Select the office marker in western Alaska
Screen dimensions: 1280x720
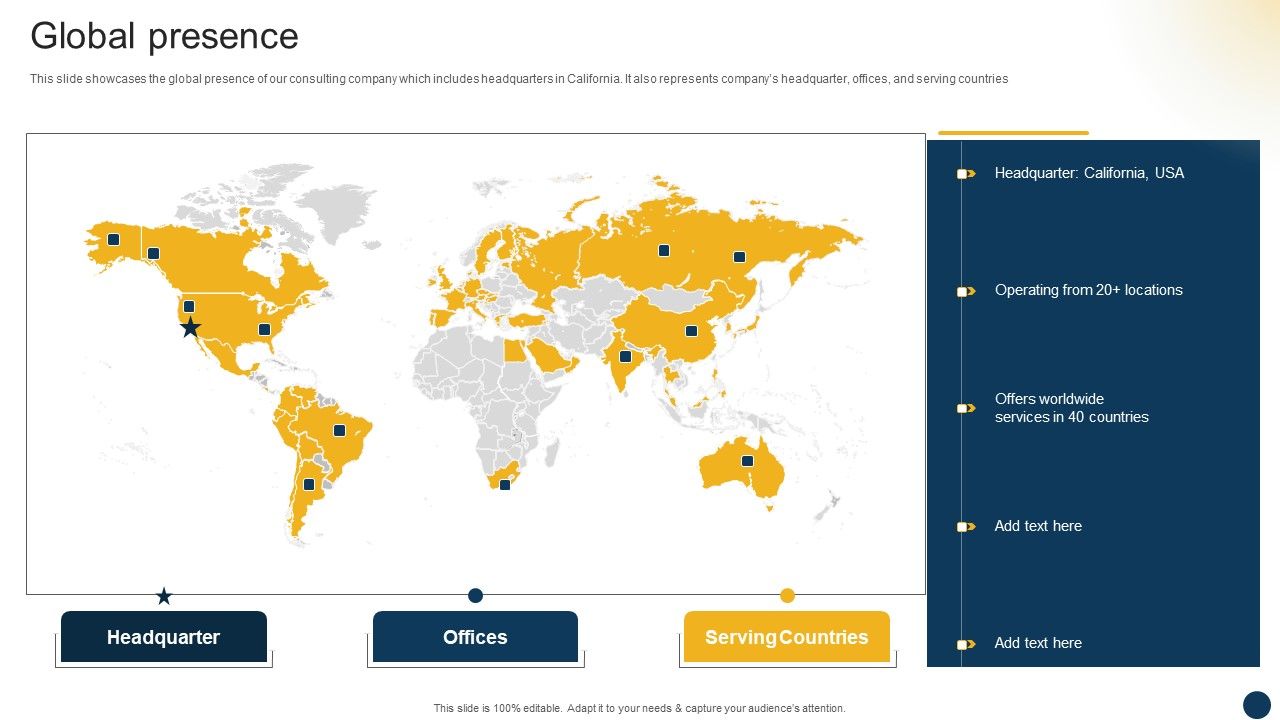[x=114, y=239]
